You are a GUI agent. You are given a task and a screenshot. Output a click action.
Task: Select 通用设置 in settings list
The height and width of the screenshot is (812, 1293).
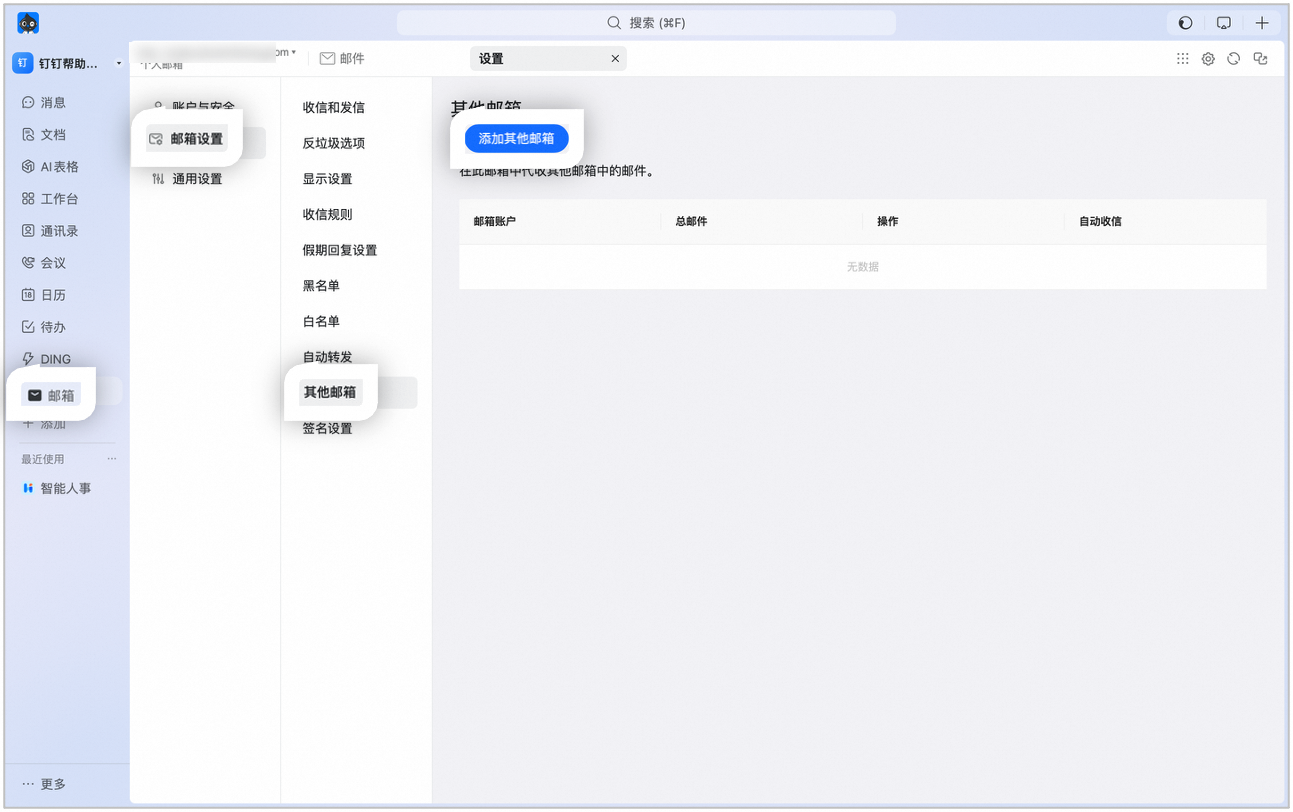[x=187, y=179]
